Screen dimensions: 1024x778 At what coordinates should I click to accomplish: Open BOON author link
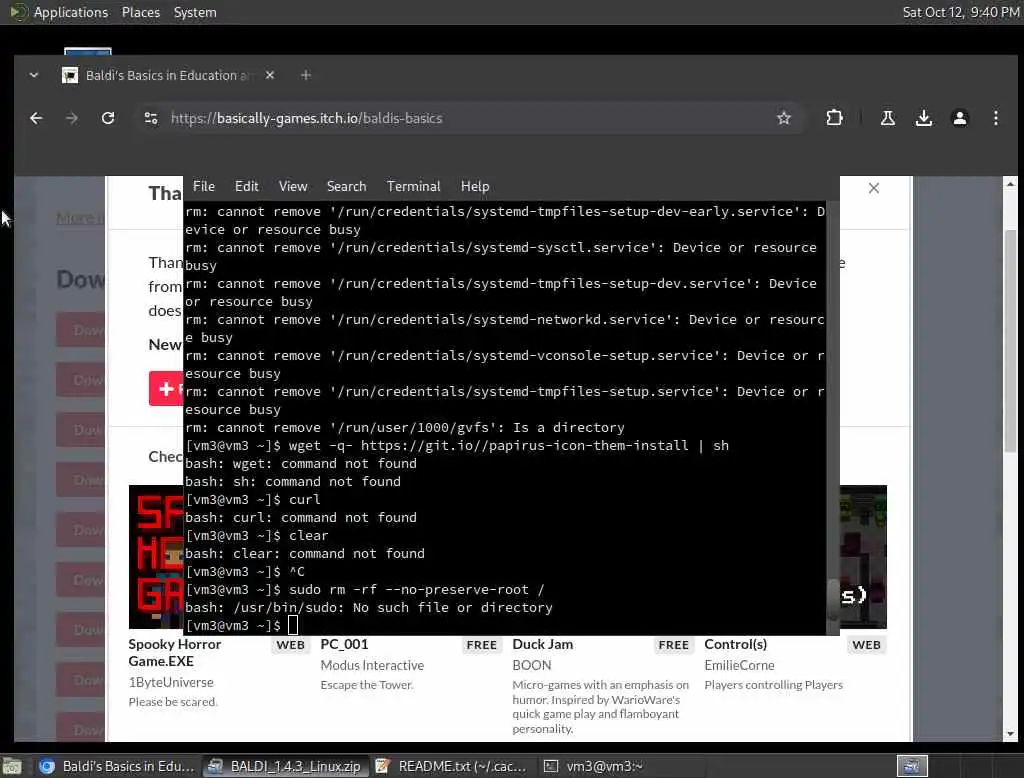(x=532, y=665)
